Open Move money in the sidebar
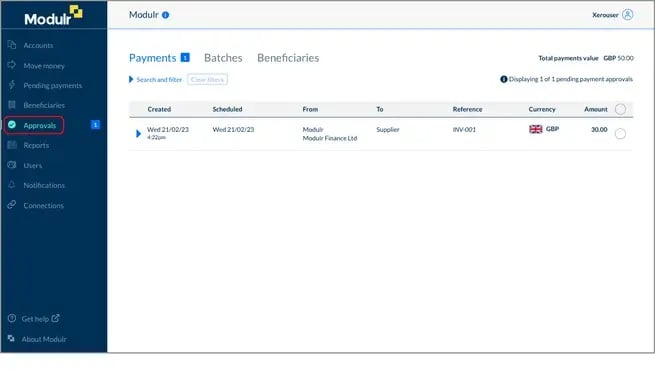This screenshot has width=655, height=372. [44, 66]
